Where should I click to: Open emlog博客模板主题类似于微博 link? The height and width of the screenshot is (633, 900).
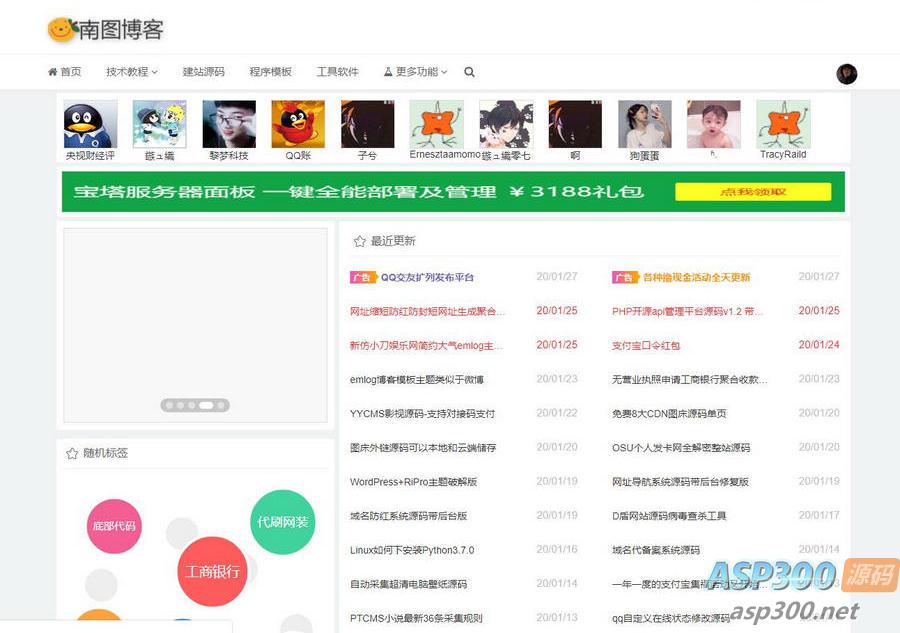click(417, 379)
